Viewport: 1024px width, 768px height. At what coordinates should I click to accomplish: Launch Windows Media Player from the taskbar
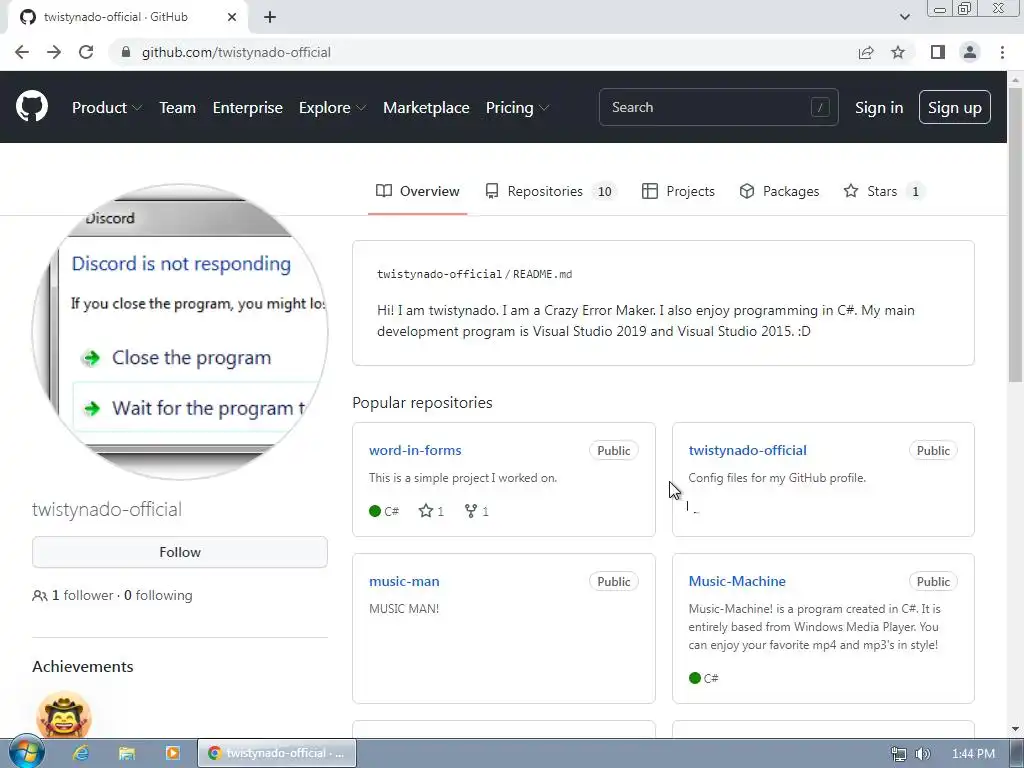point(172,753)
